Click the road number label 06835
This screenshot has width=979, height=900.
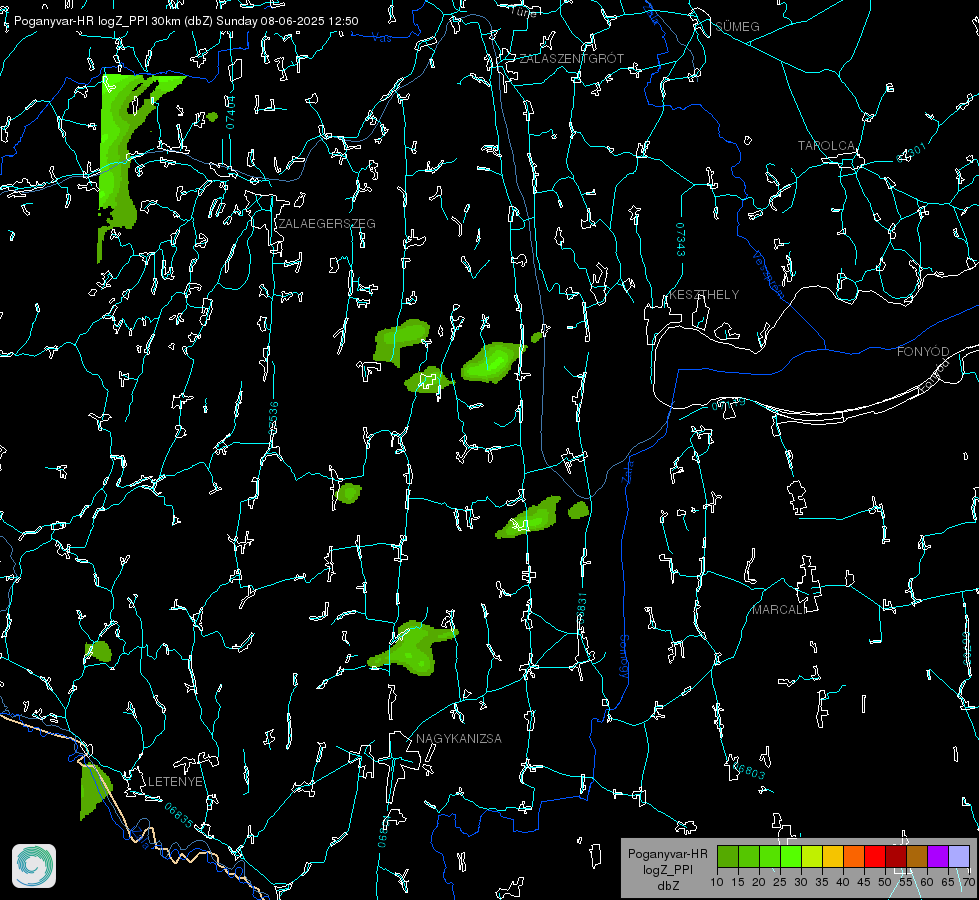pos(179,815)
